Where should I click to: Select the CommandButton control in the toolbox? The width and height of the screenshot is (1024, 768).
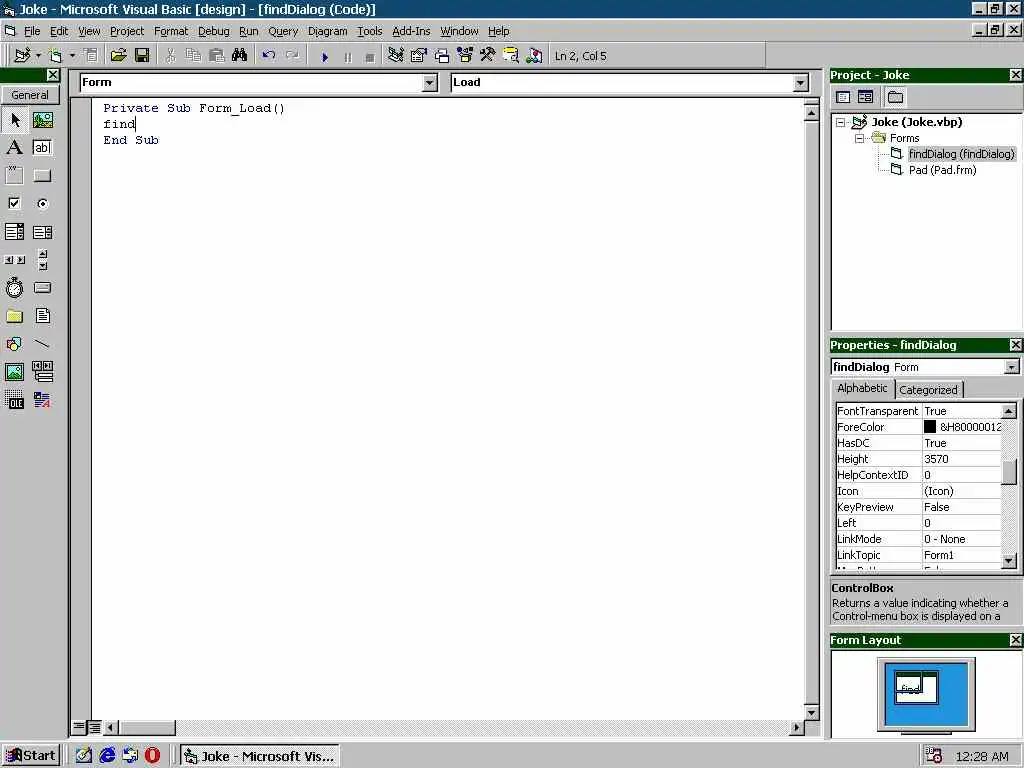click(42, 175)
